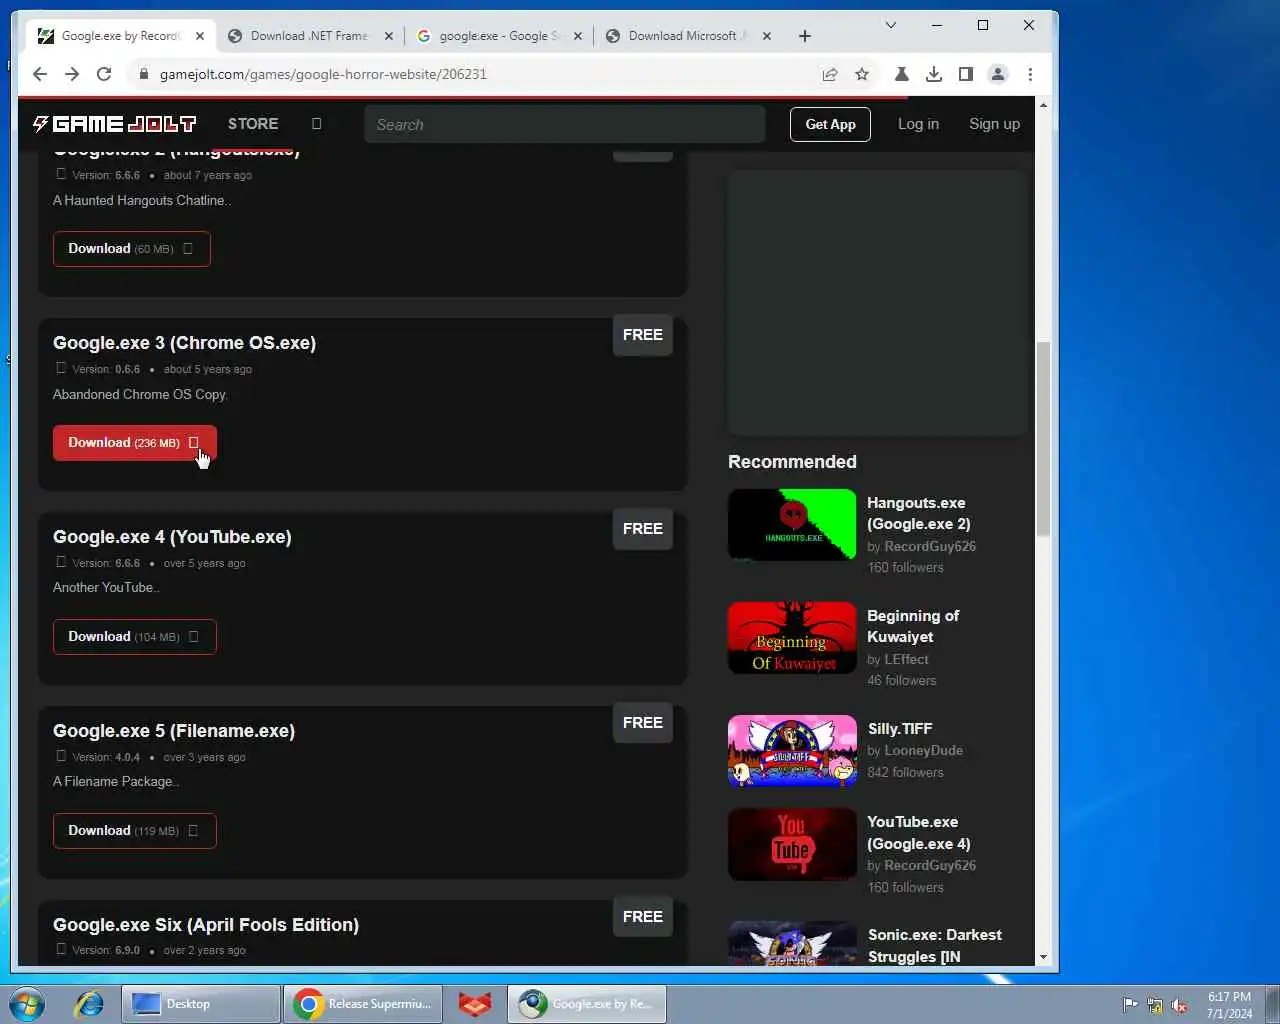Image resolution: width=1280 pixels, height=1024 pixels.
Task: Close the Download Microsoft tab
Action: click(x=767, y=36)
